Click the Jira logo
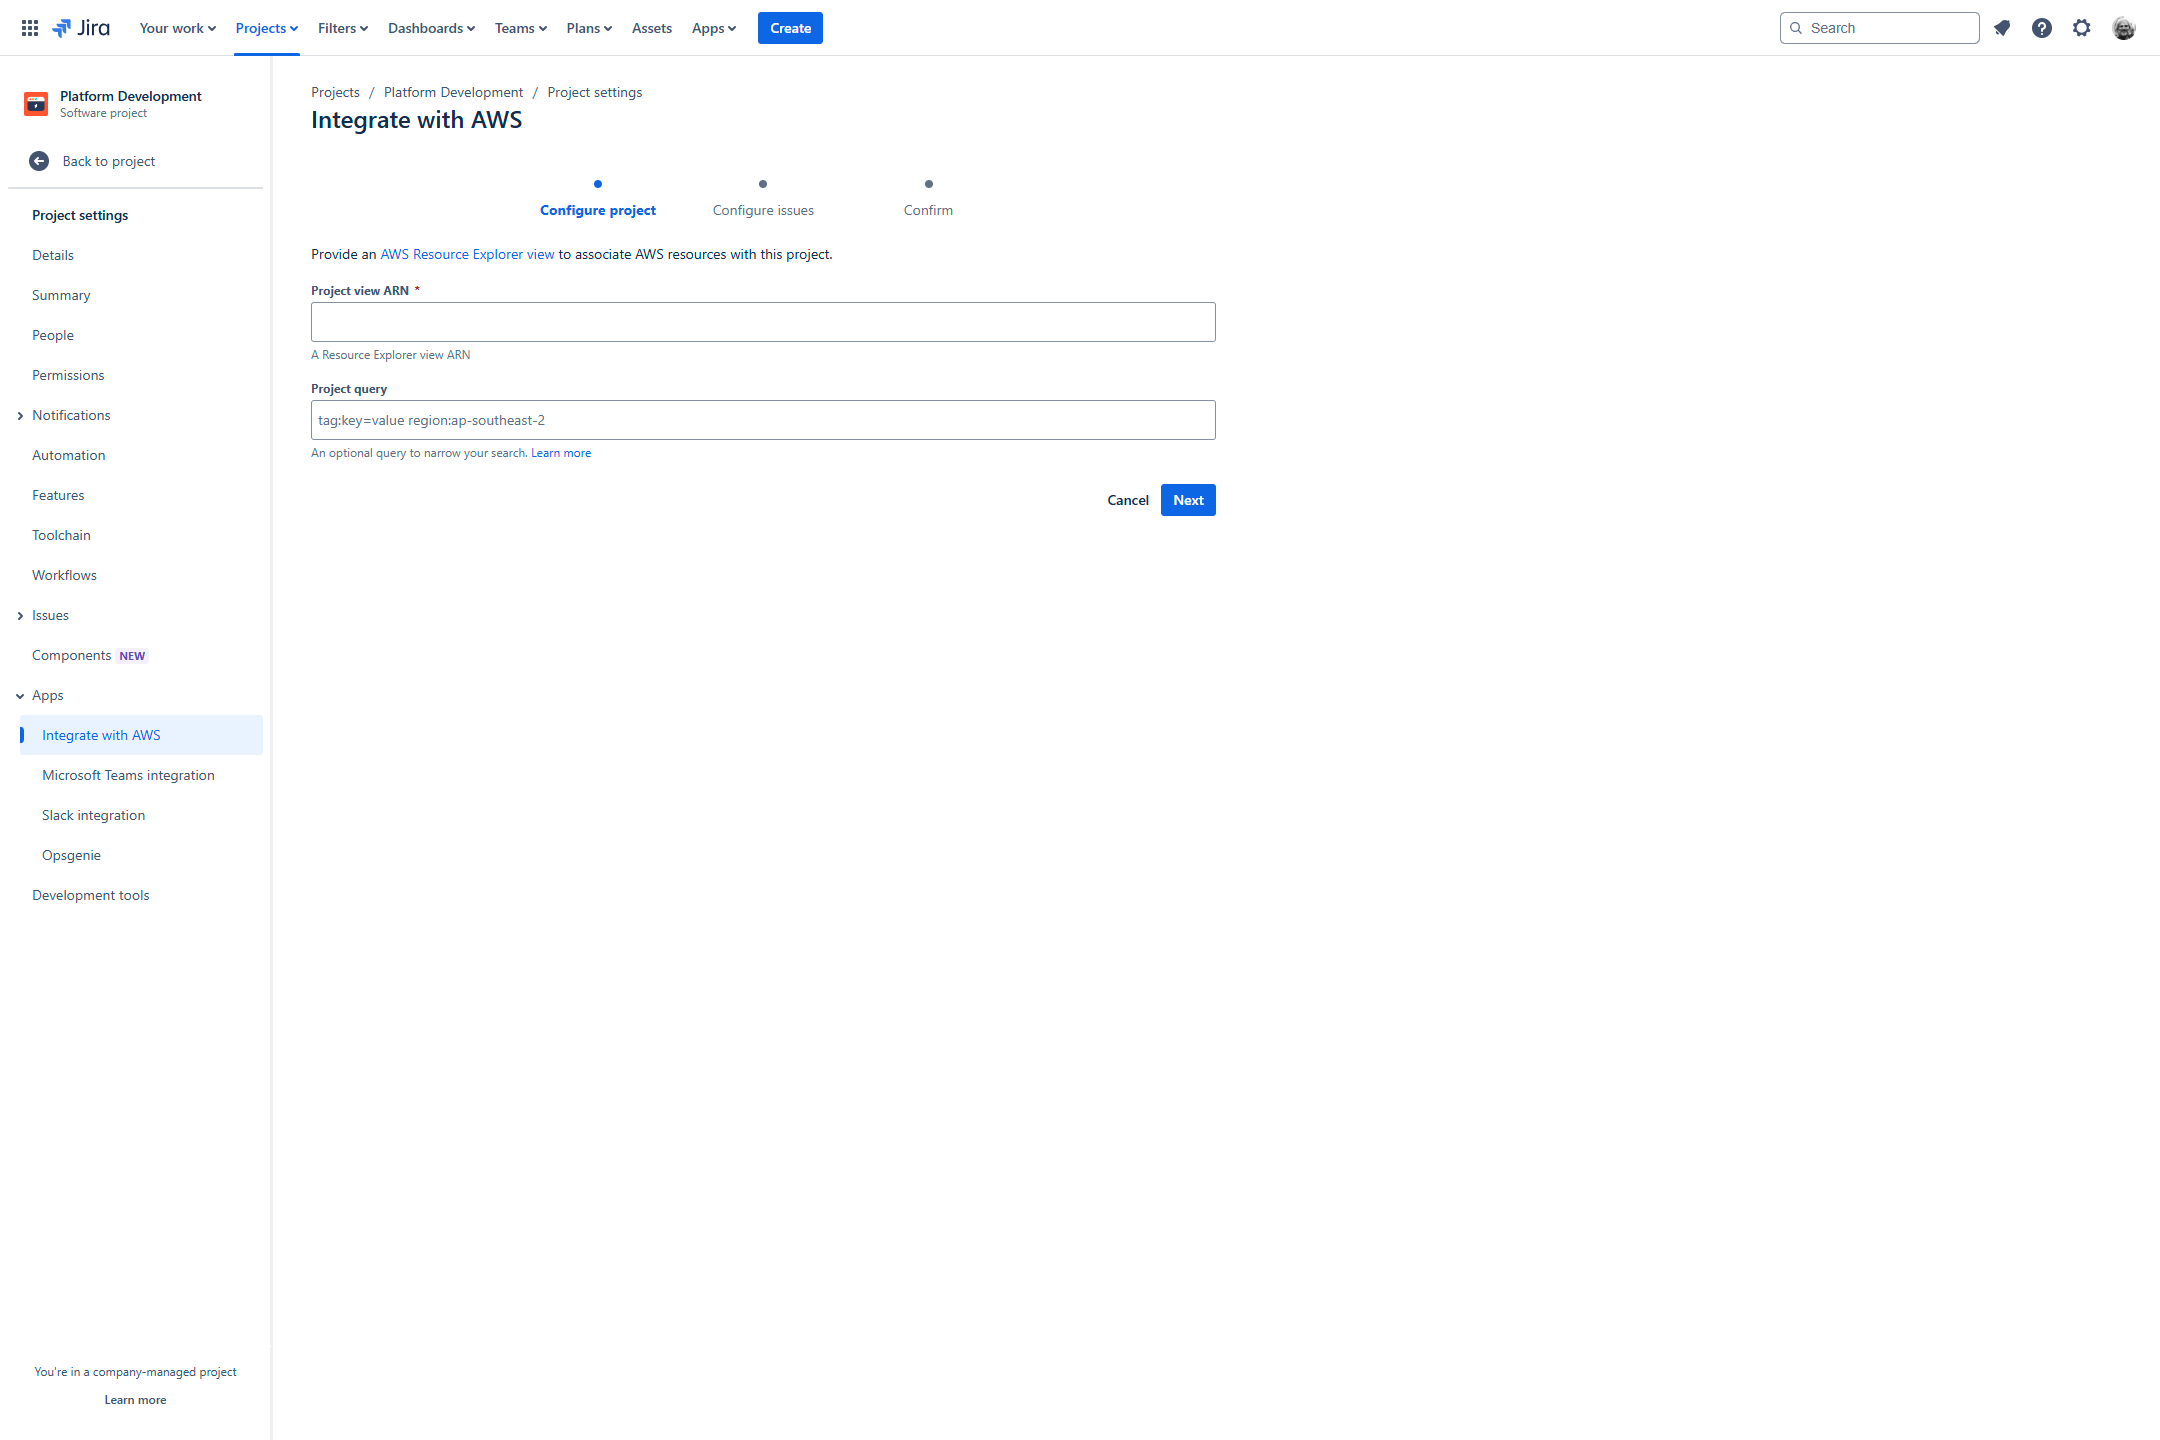This screenshot has width=2160, height=1440. 81,28
